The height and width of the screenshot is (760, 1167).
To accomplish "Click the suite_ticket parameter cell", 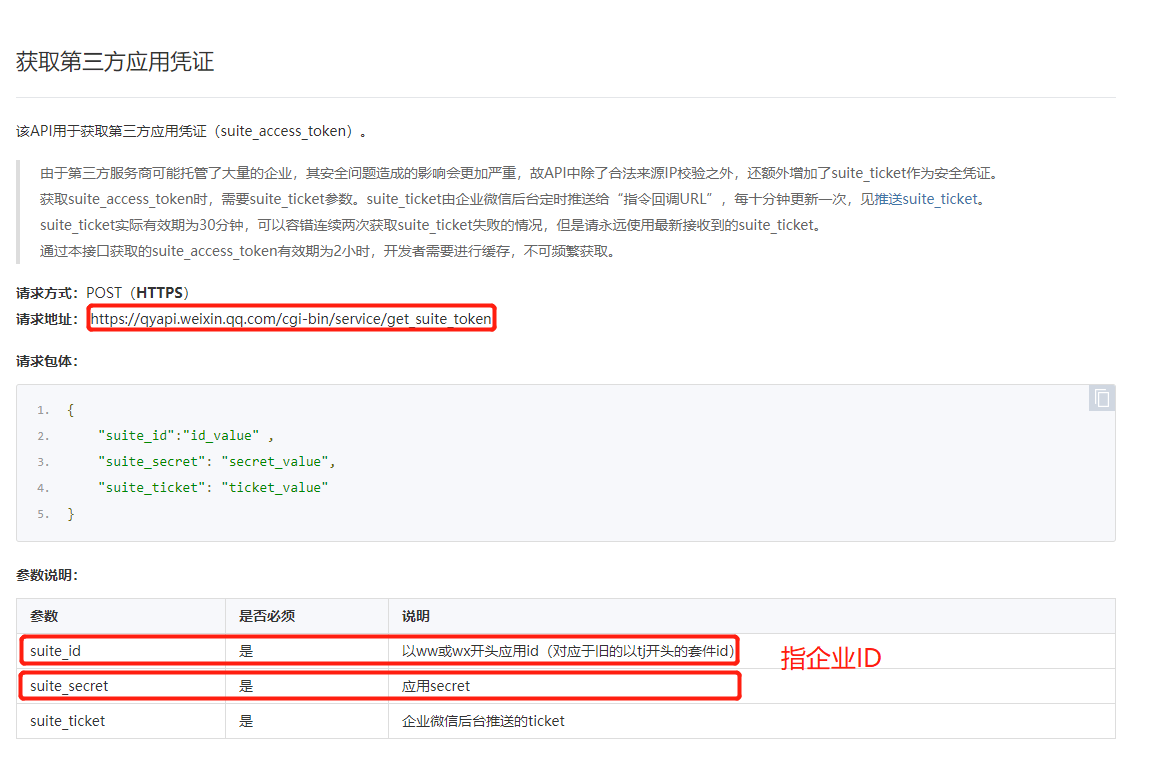I will pyautogui.click(x=121, y=721).
